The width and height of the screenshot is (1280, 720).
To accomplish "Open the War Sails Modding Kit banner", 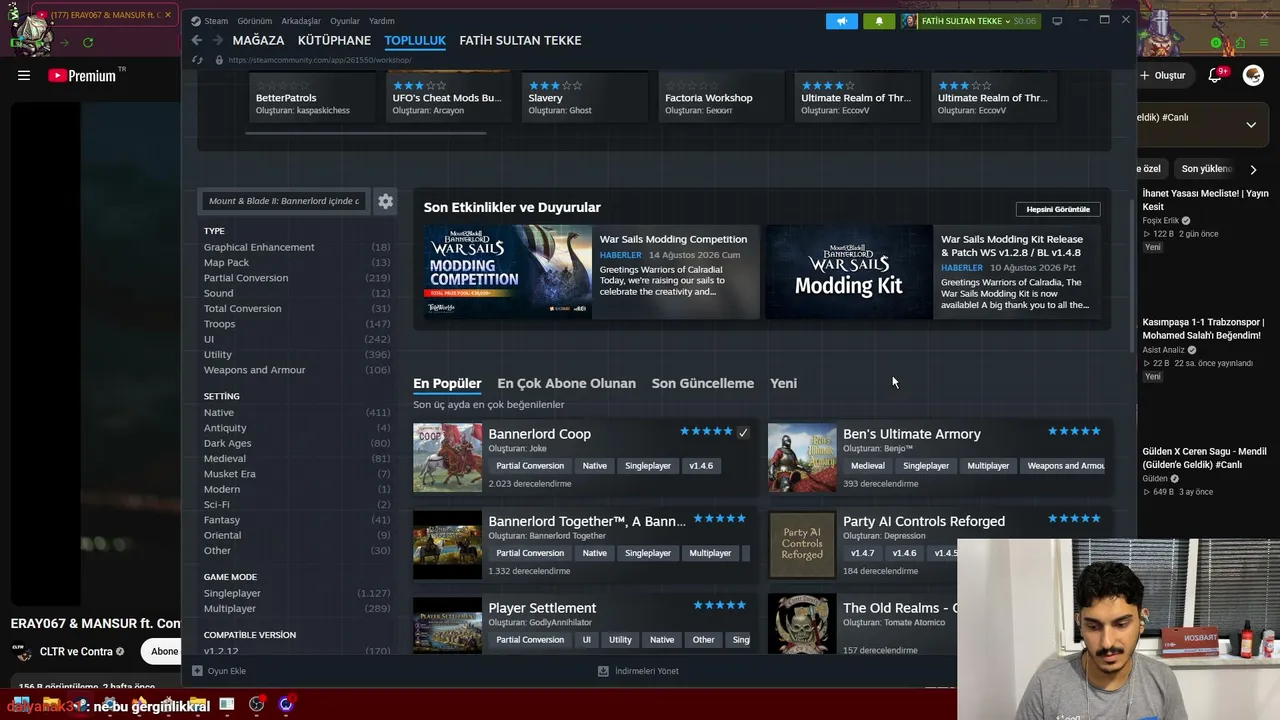I will pyautogui.click(x=849, y=272).
